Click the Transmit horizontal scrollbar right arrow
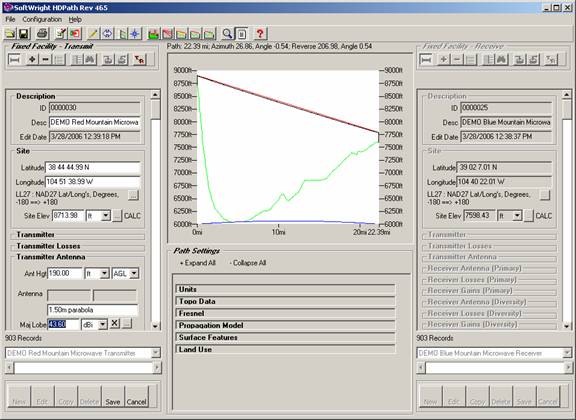The height and width of the screenshot is (420, 576). point(156,367)
